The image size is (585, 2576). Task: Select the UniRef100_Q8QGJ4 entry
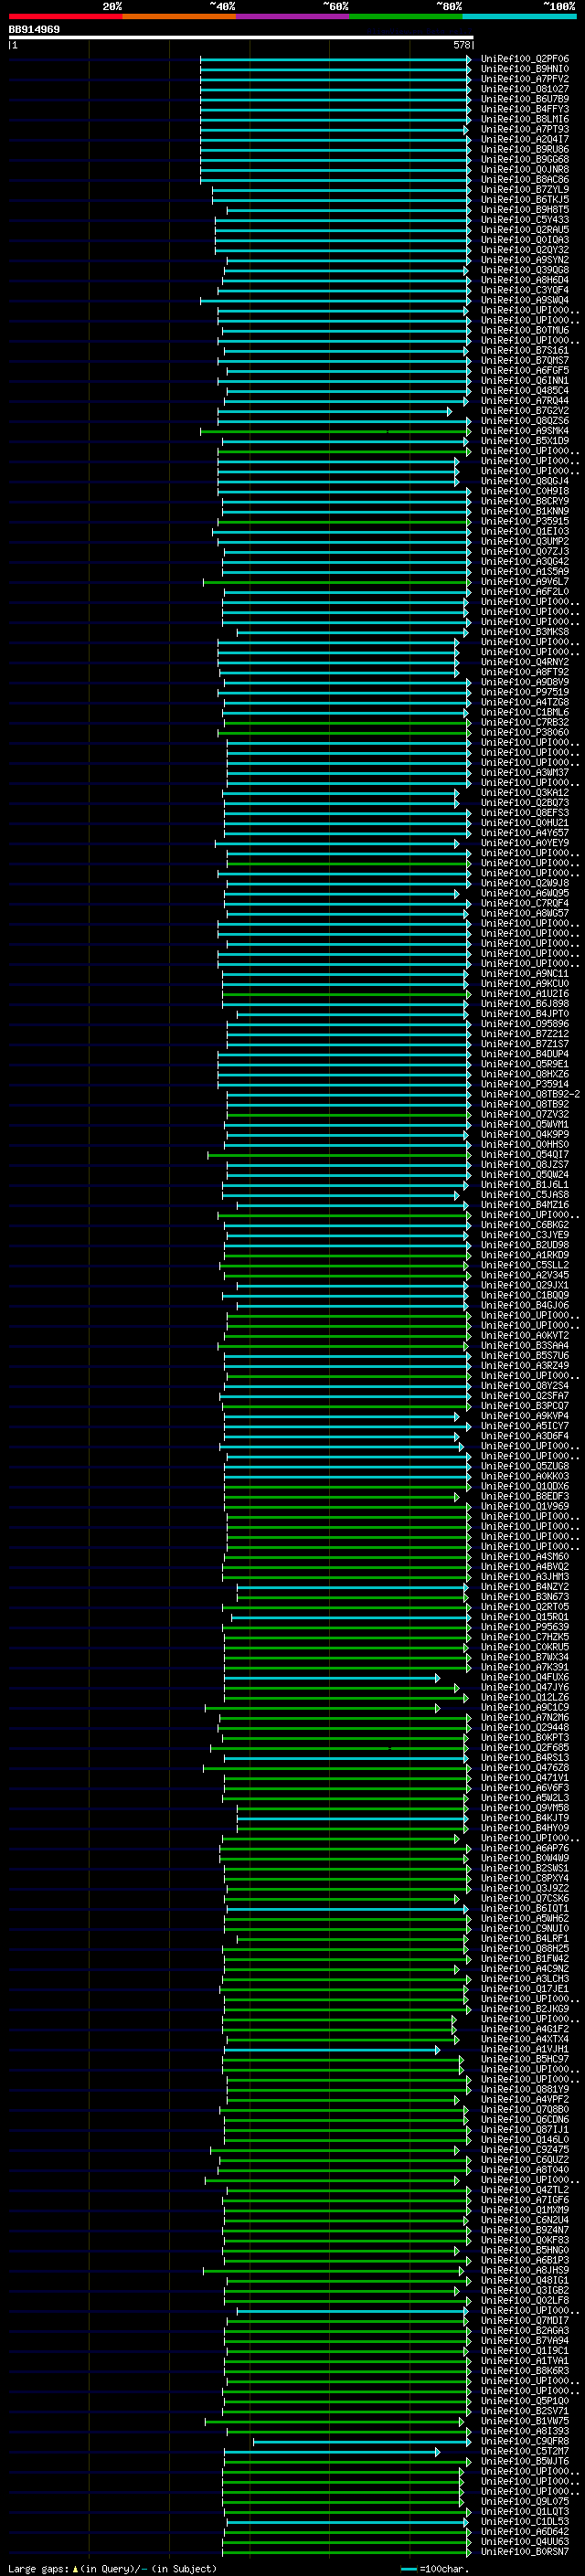click(525, 481)
